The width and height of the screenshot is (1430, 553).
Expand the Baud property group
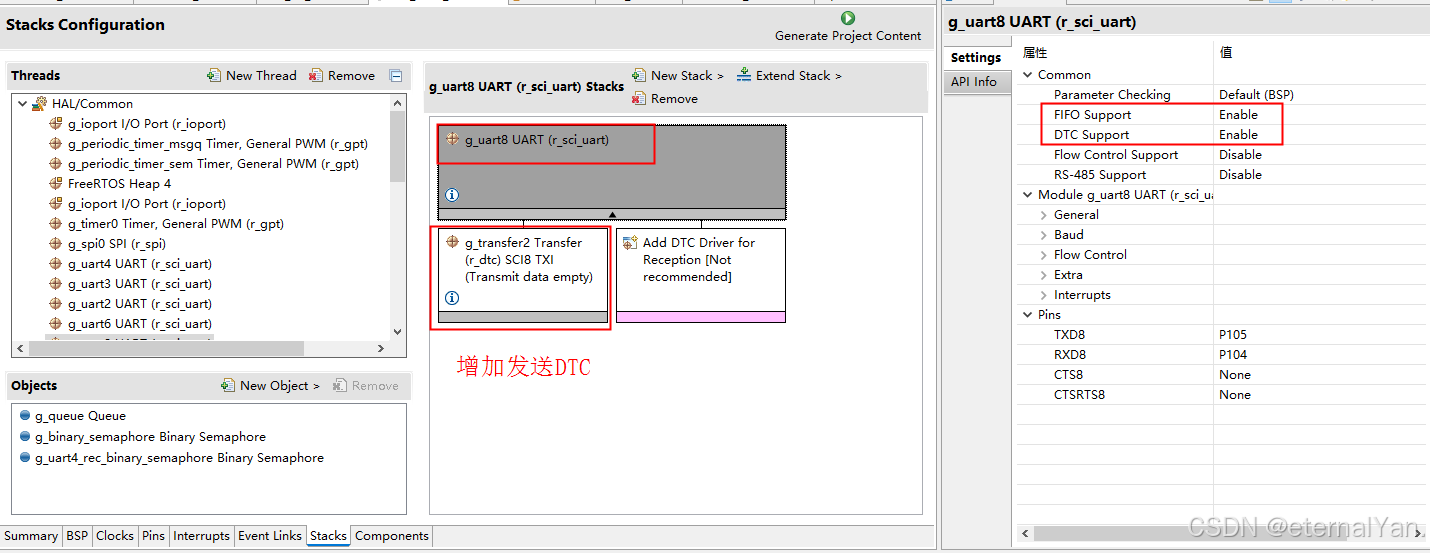pyautogui.click(x=1044, y=234)
